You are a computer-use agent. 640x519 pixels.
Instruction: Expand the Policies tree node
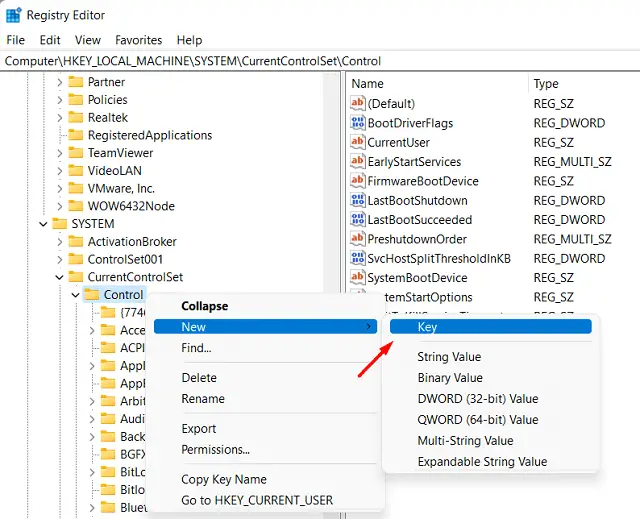tap(60, 100)
